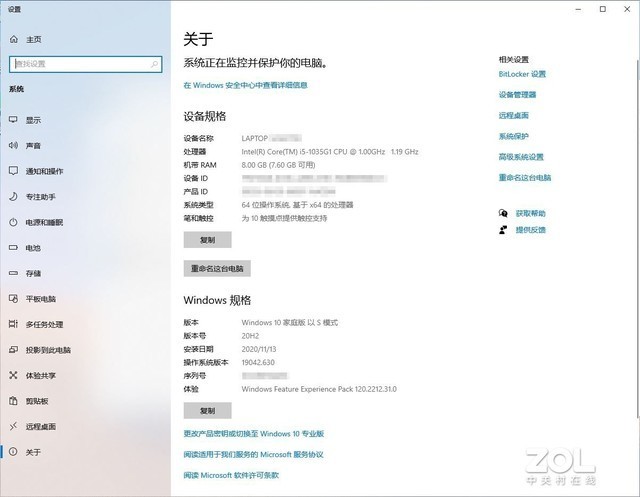Screen dimensions: 640x497
Task: Click 重命名这台电脑 related link
Action: point(524,178)
